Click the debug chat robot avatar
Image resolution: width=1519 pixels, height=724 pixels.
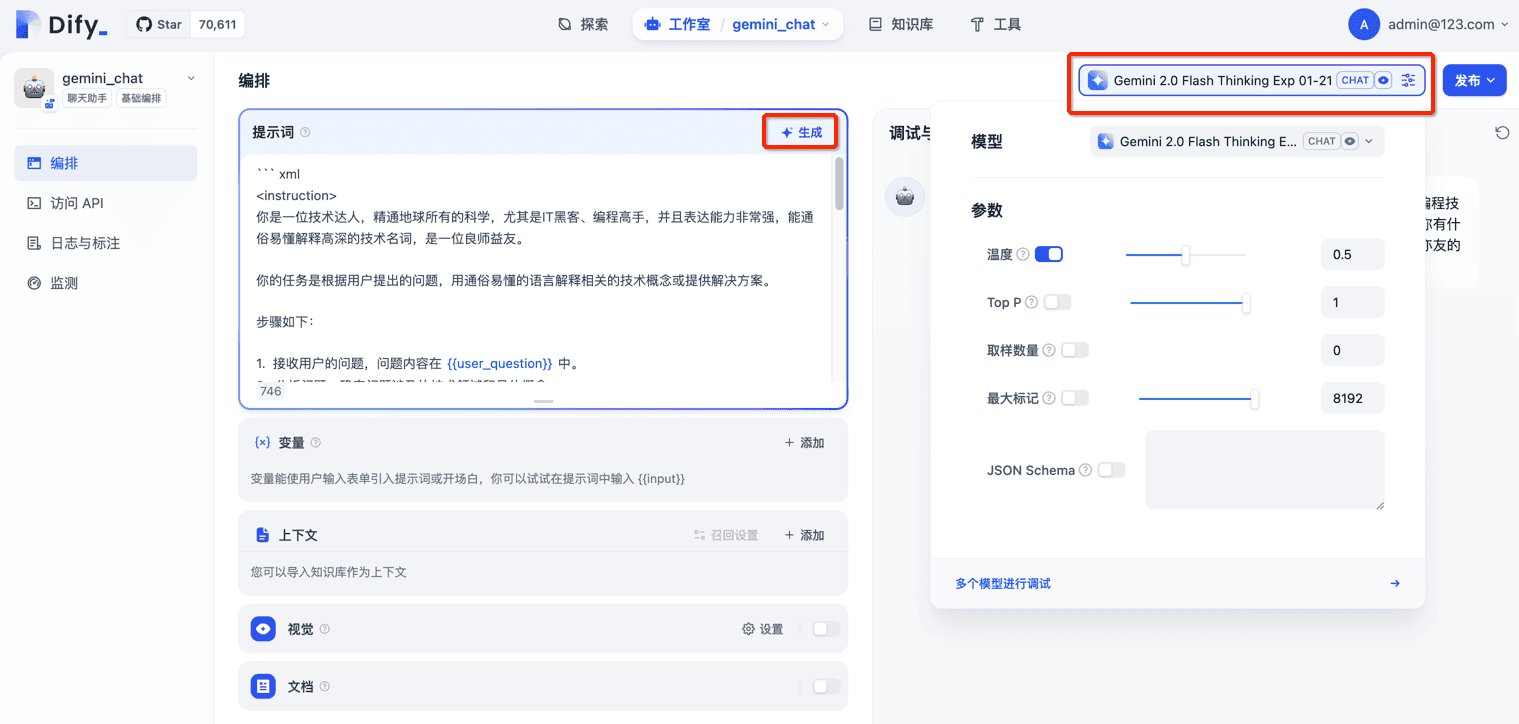(905, 197)
